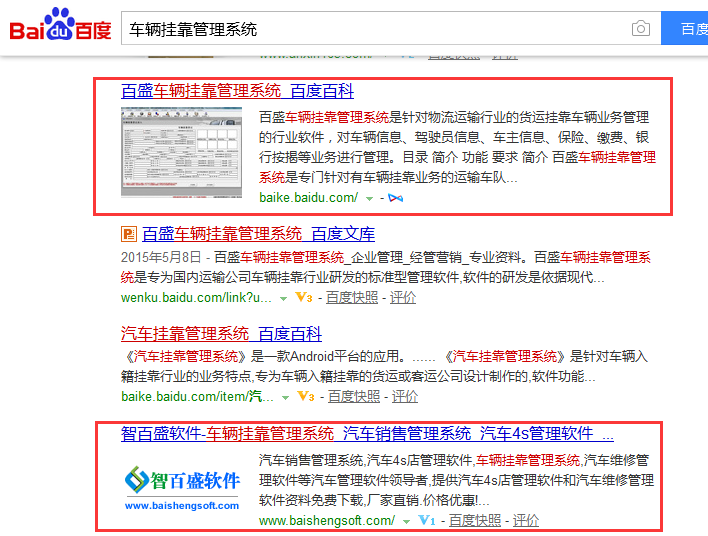Click the V3 badge in baike item result
708x536 pixels.
click(306, 396)
